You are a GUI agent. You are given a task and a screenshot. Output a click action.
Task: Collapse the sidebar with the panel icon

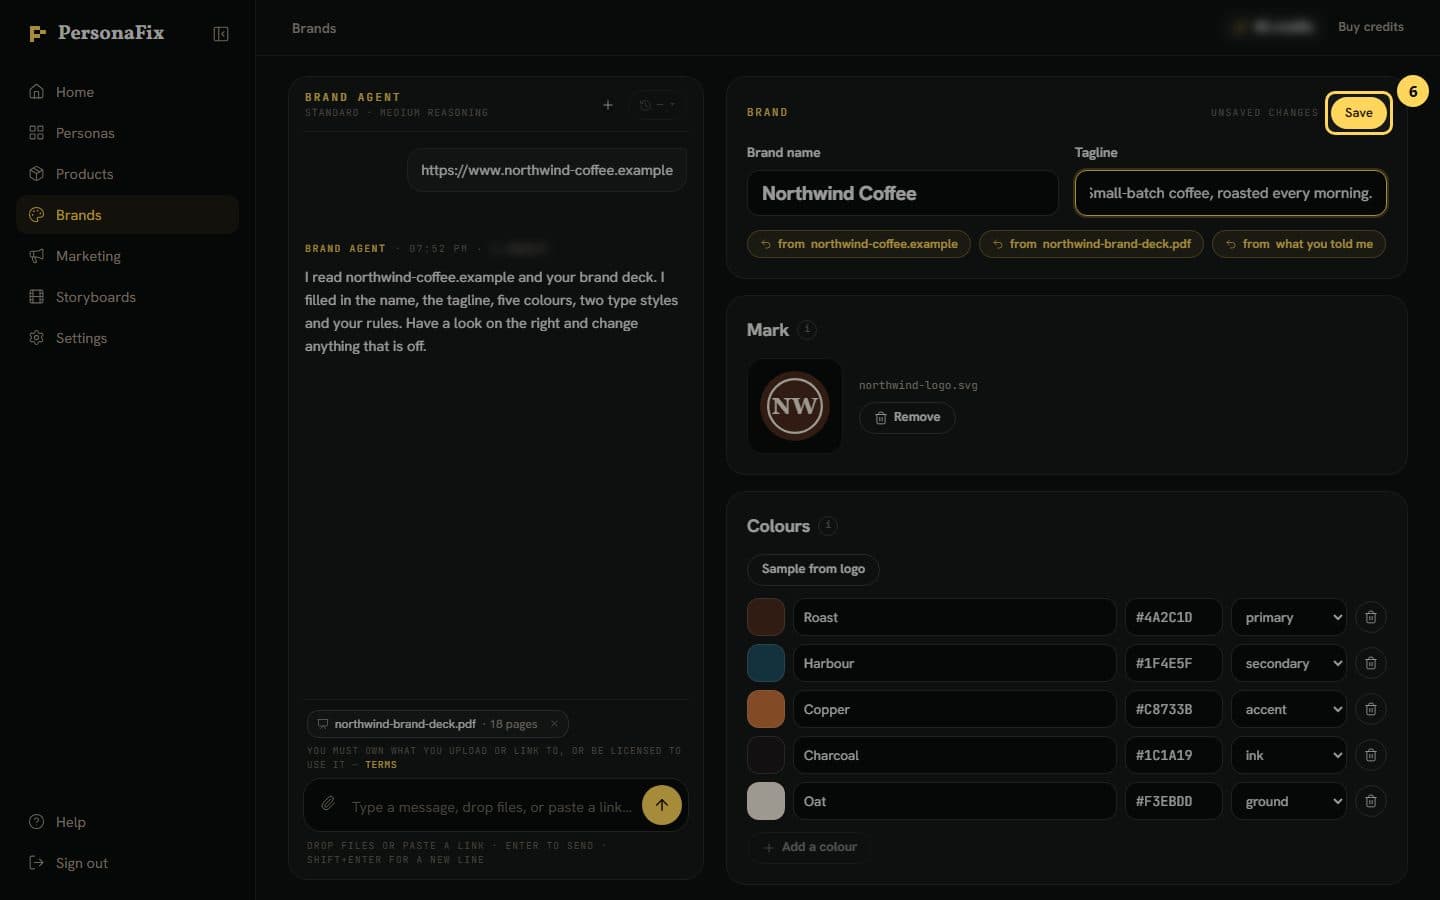(x=221, y=34)
